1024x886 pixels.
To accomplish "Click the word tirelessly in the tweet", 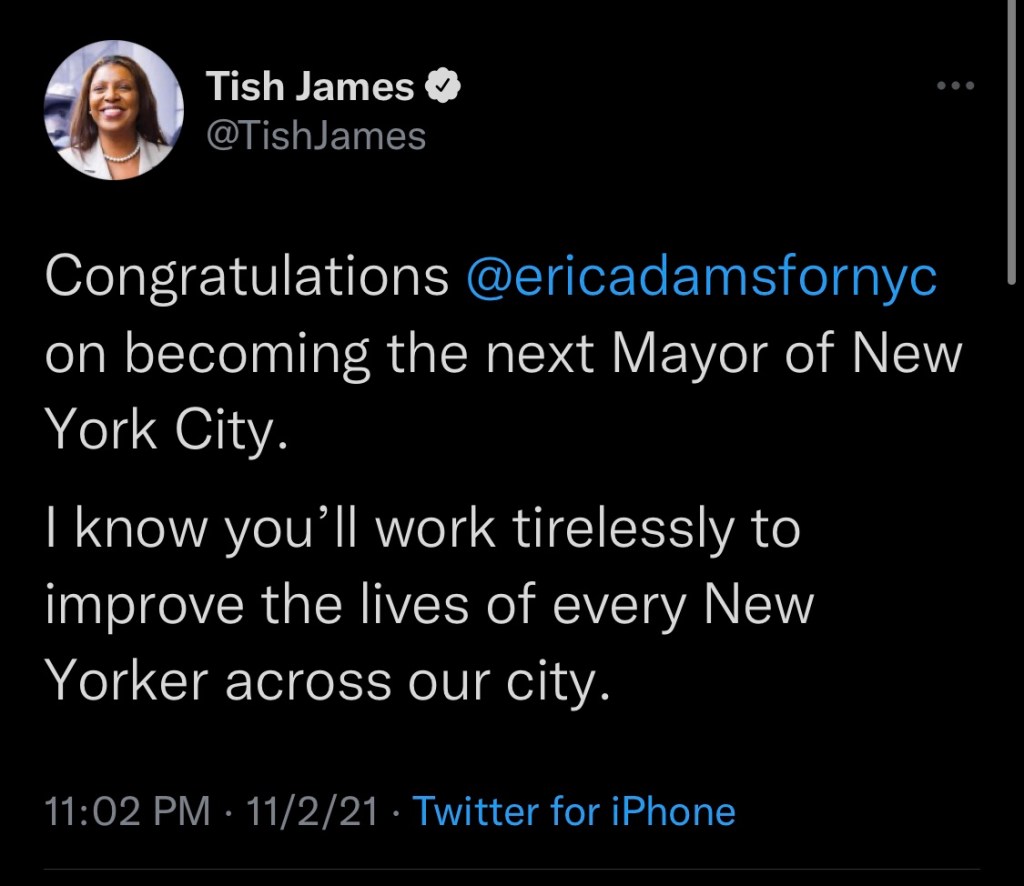I will coord(627,530).
